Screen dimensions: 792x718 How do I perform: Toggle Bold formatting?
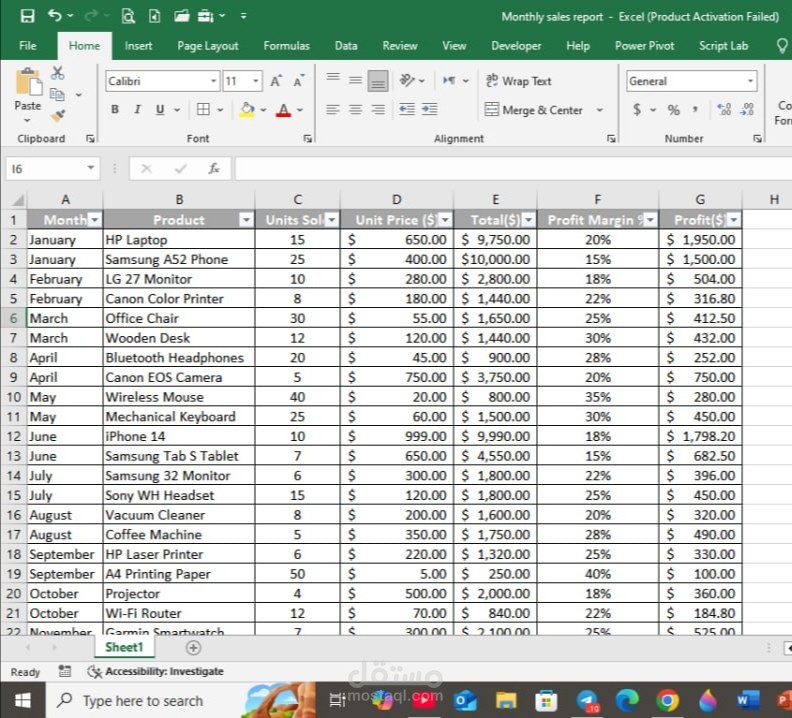(x=115, y=109)
